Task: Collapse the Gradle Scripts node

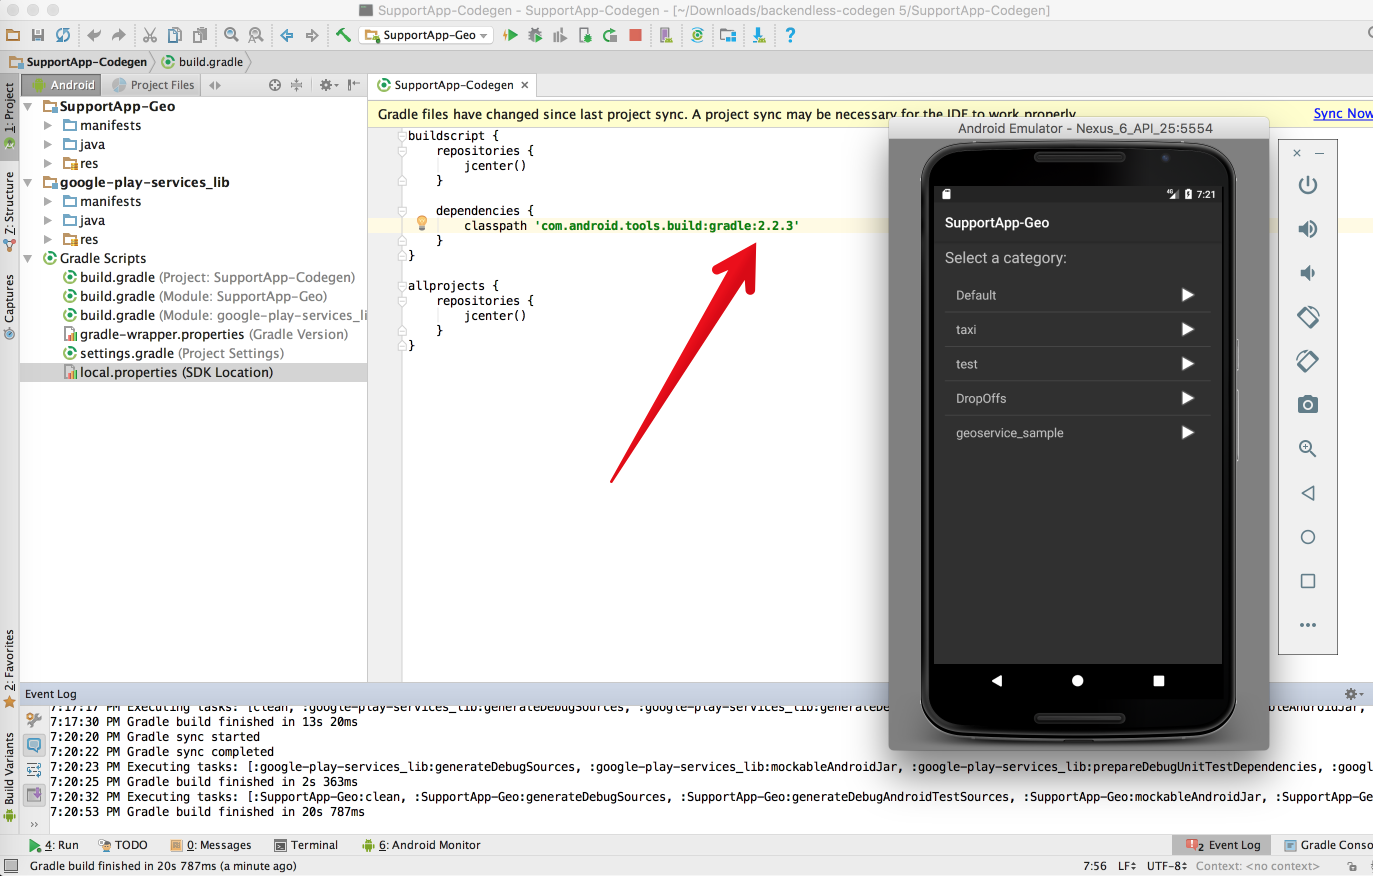Action: (28, 258)
